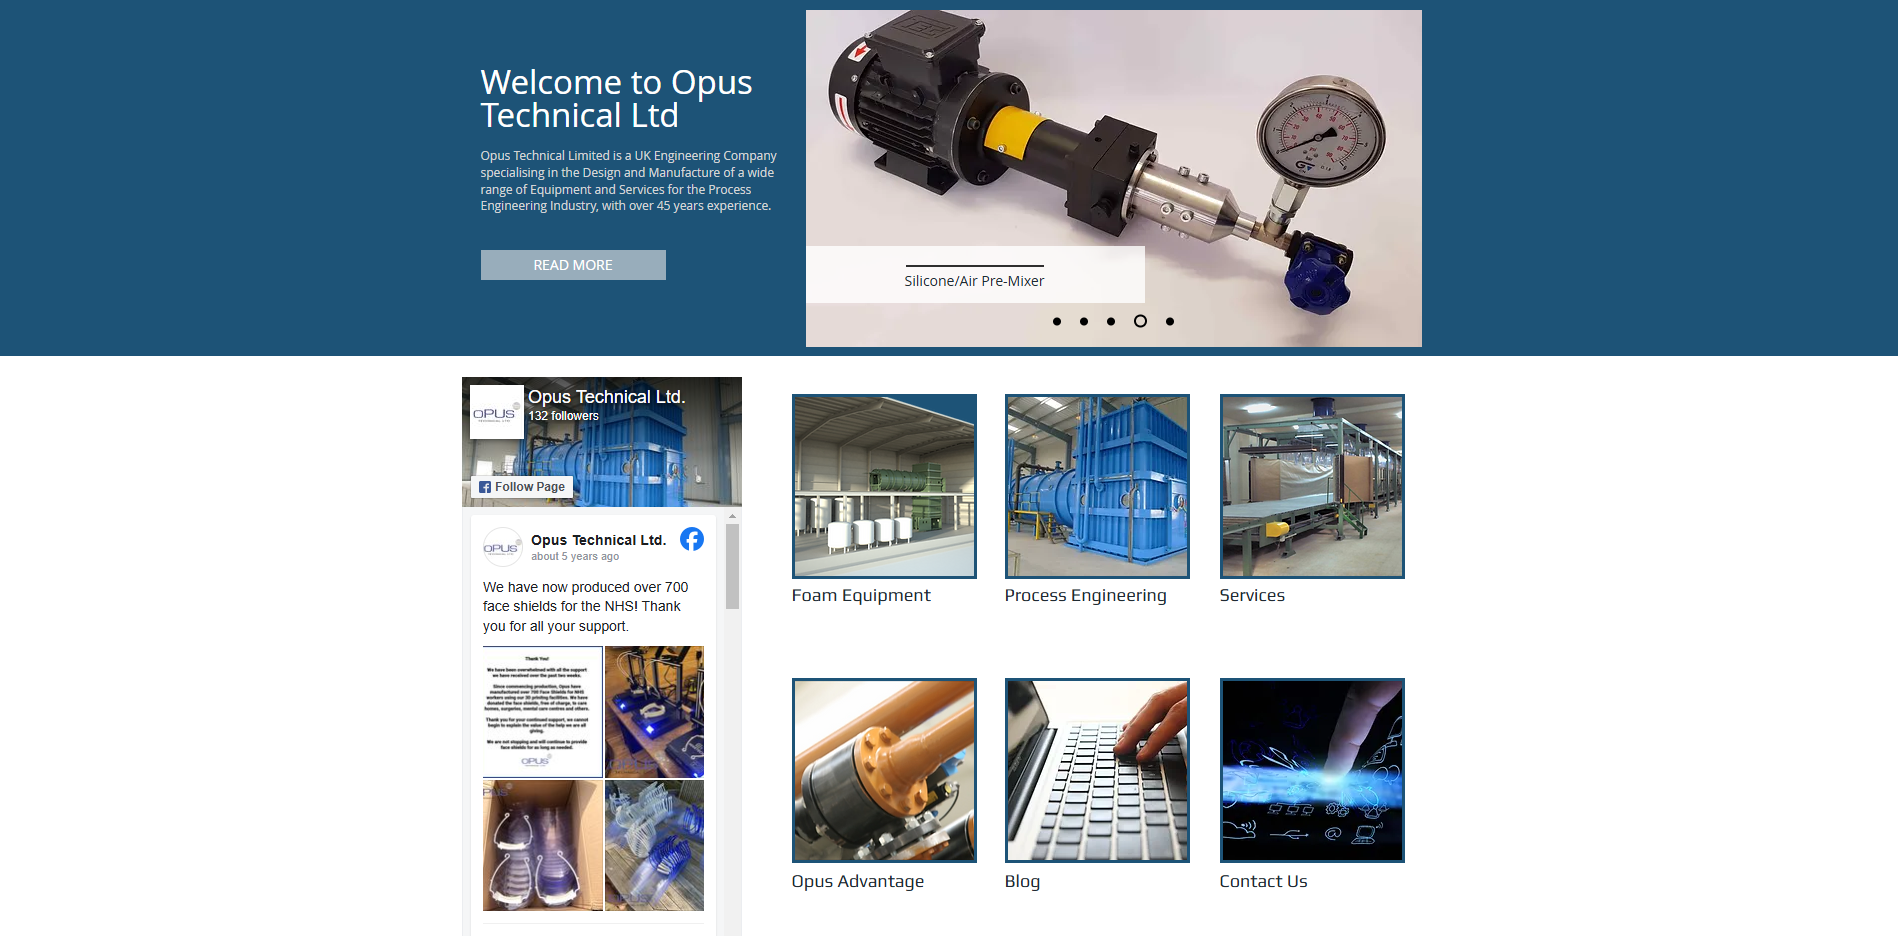Open the 3D printers photo in post
This screenshot has height=936, width=1898.
[654, 712]
